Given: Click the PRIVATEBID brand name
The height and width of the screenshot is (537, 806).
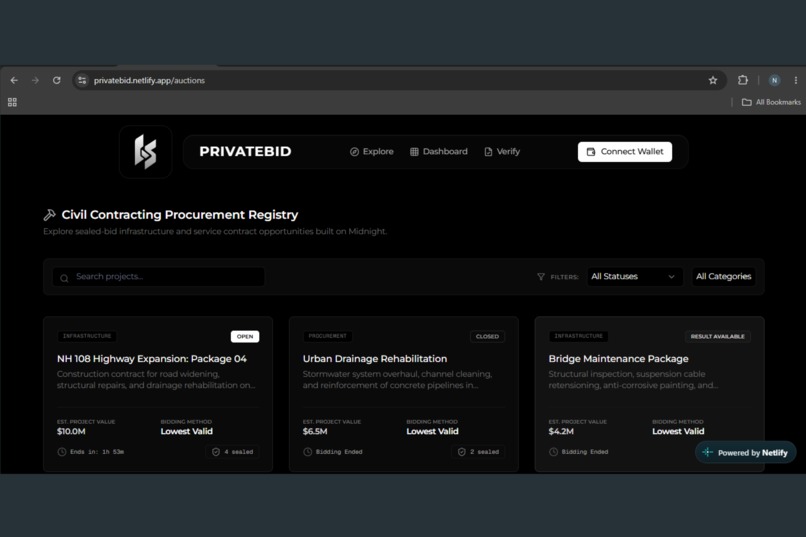Looking at the screenshot, I should (x=245, y=152).
